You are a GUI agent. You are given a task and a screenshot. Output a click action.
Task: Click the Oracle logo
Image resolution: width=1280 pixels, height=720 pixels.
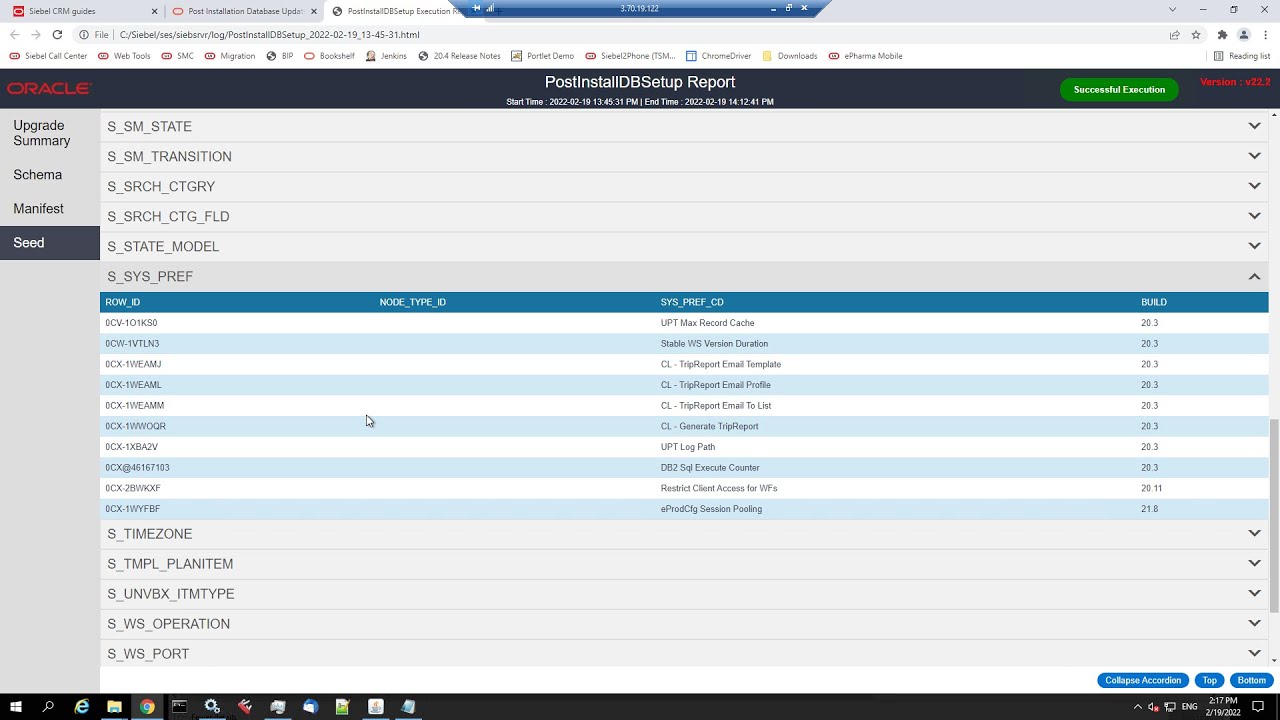point(49,89)
